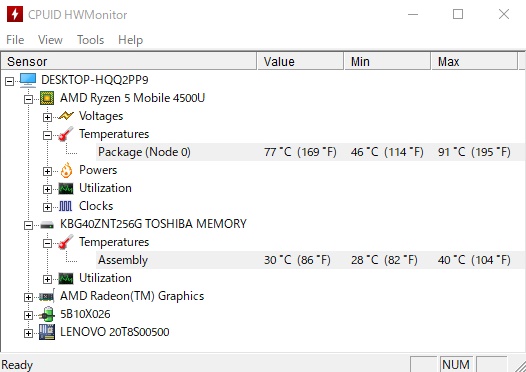Click the DESKTOP-HQQ2PP9 computer monitor icon

coord(28,81)
